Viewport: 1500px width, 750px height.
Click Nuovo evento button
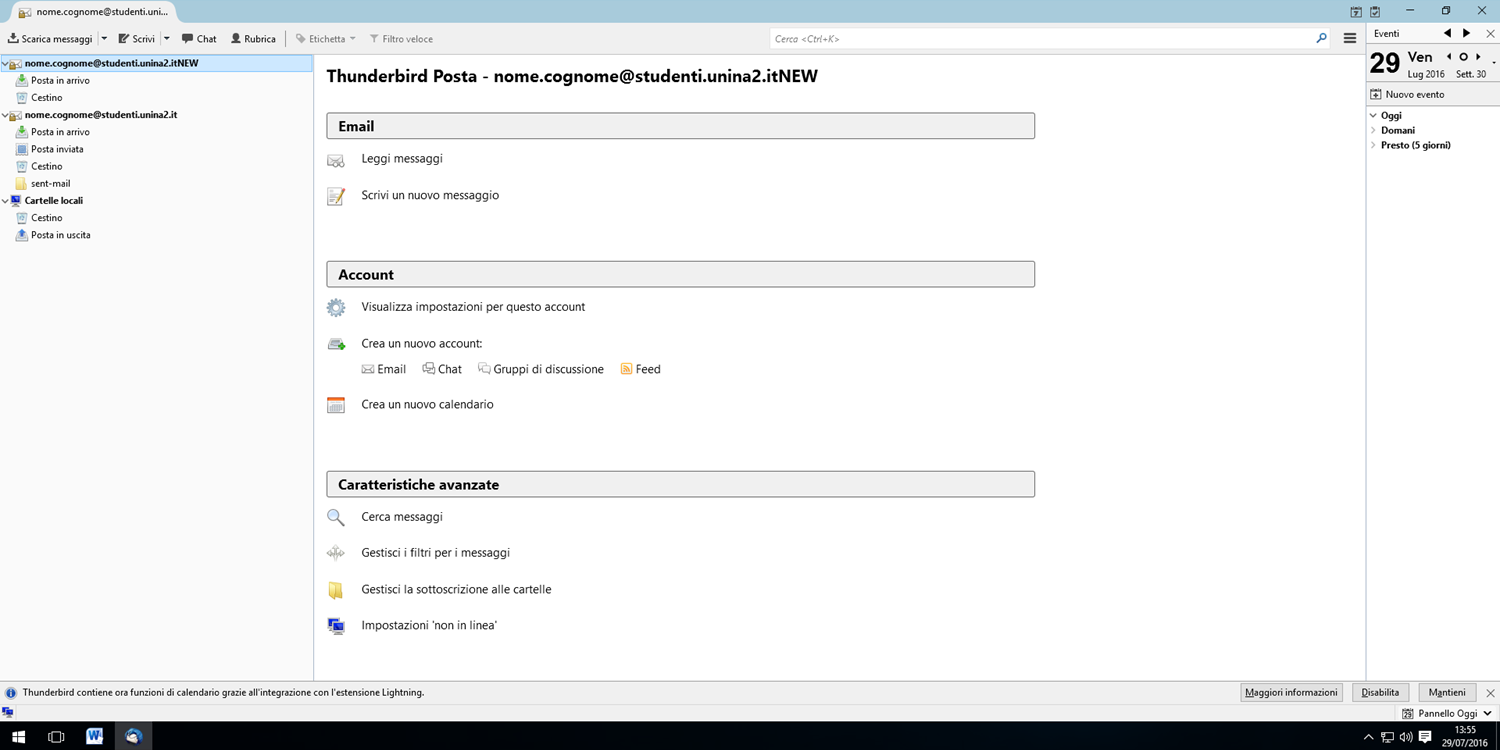coord(1407,94)
